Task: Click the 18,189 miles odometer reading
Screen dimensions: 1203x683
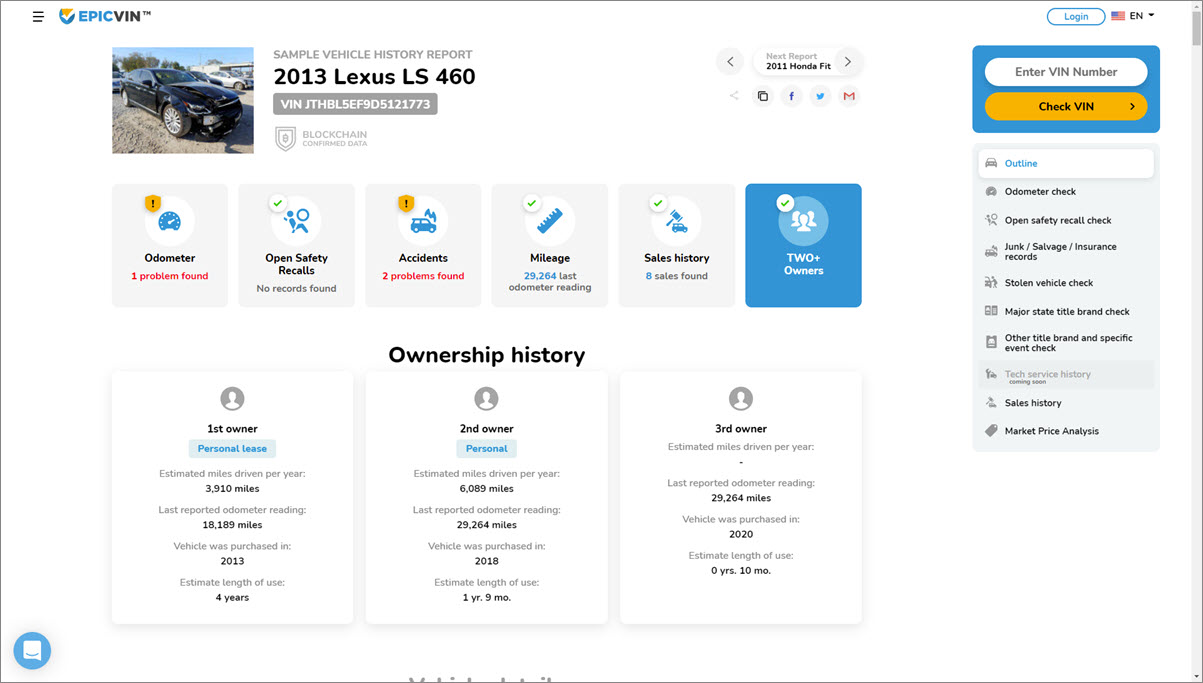Action: (x=233, y=525)
